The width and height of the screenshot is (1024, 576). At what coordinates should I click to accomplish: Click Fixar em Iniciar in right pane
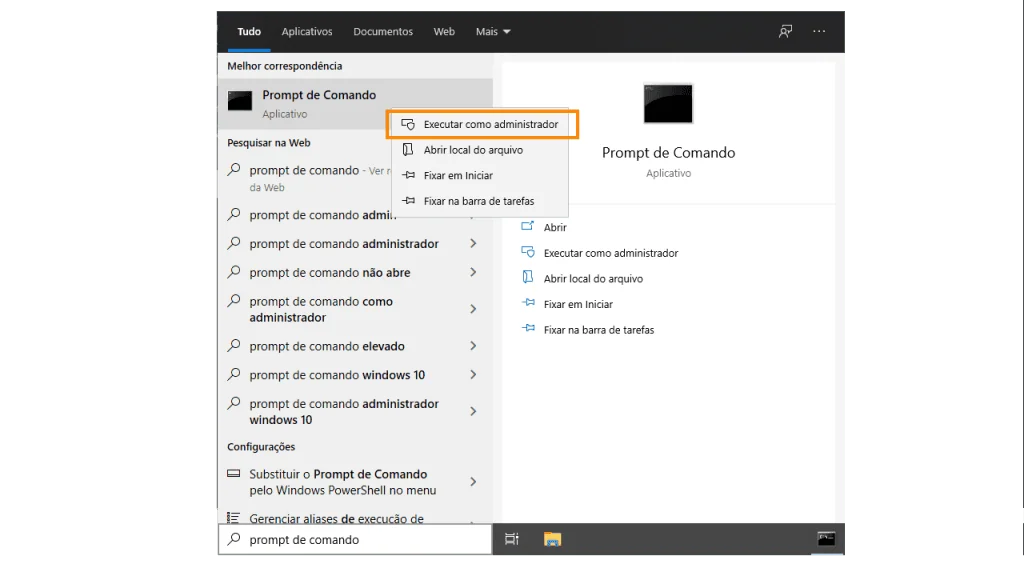click(x=578, y=304)
